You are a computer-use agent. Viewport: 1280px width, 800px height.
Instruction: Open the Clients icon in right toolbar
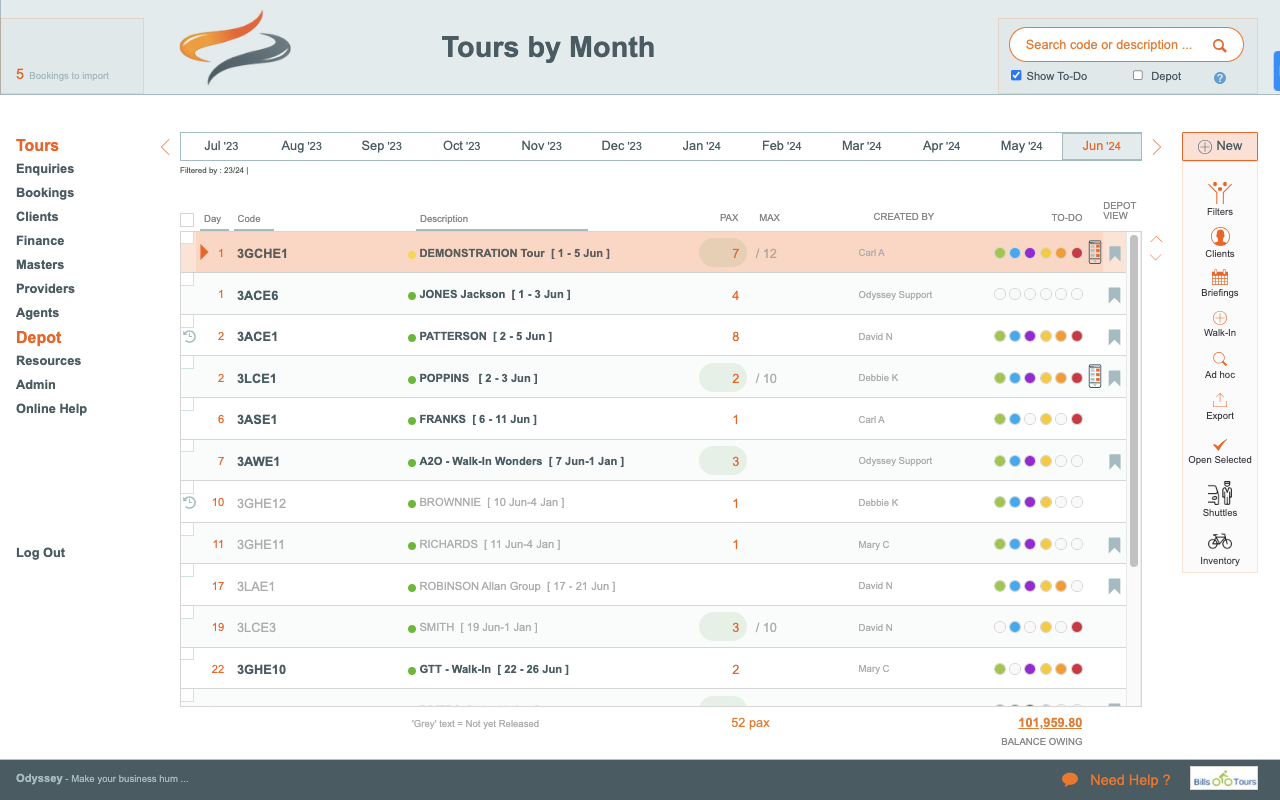click(1219, 237)
